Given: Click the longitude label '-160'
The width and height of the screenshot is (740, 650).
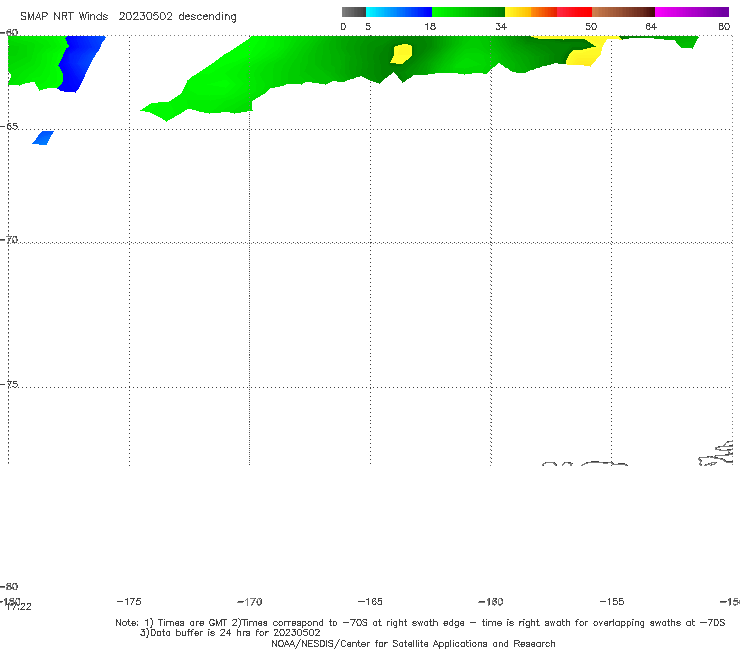Looking at the screenshot, I should [x=491, y=601].
